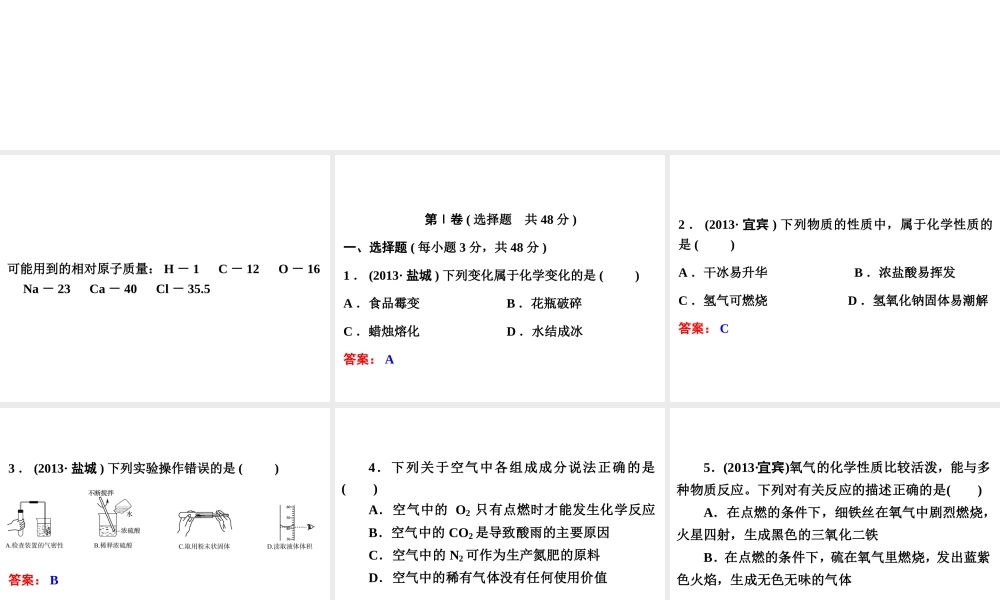Click '不断搅拌' label above diagram B
Image resolution: width=1000 pixels, height=600 pixels.
[101, 493]
